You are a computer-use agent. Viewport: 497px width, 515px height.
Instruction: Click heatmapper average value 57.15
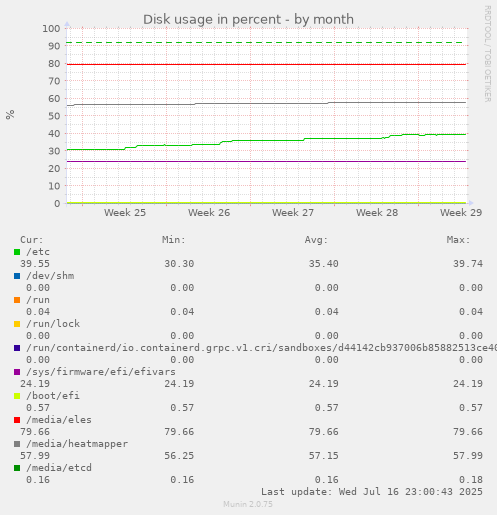click(324, 456)
